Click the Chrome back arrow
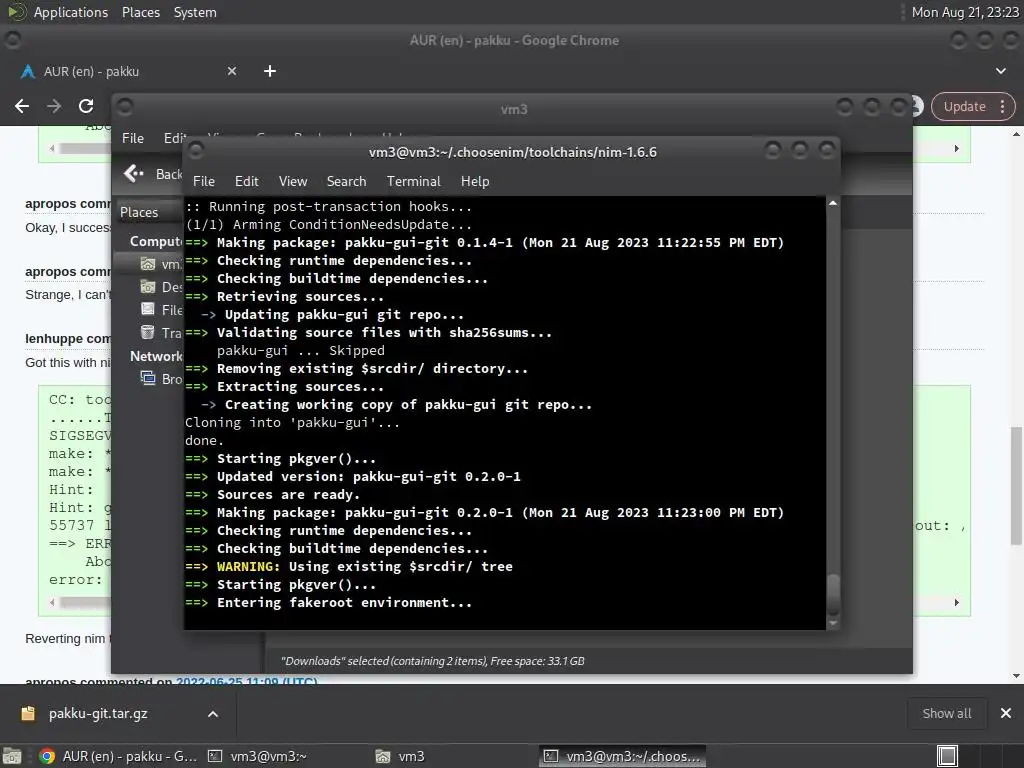Viewport: 1024px width, 768px height. pyautogui.click(x=22, y=106)
